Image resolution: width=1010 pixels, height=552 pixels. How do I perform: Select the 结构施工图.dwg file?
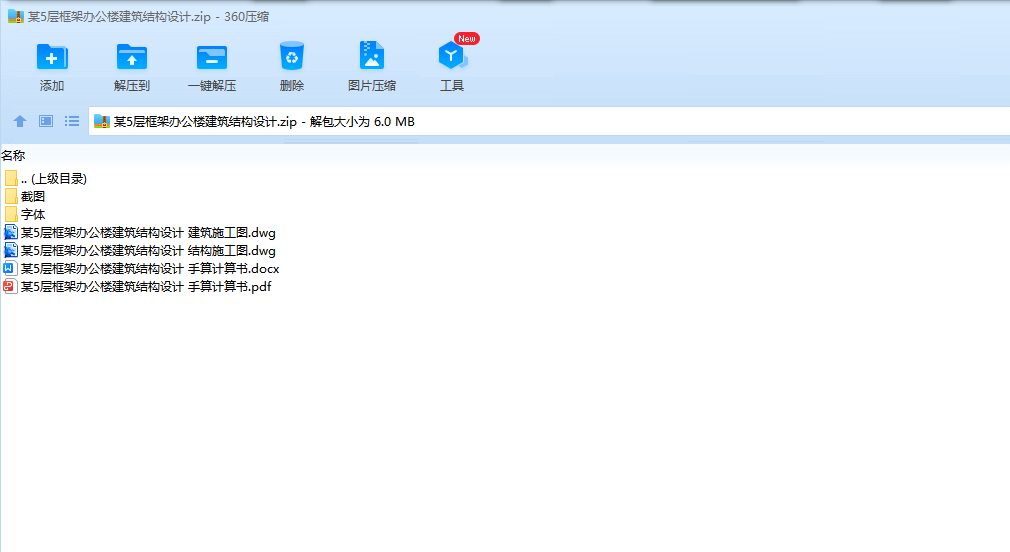[140, 251]
